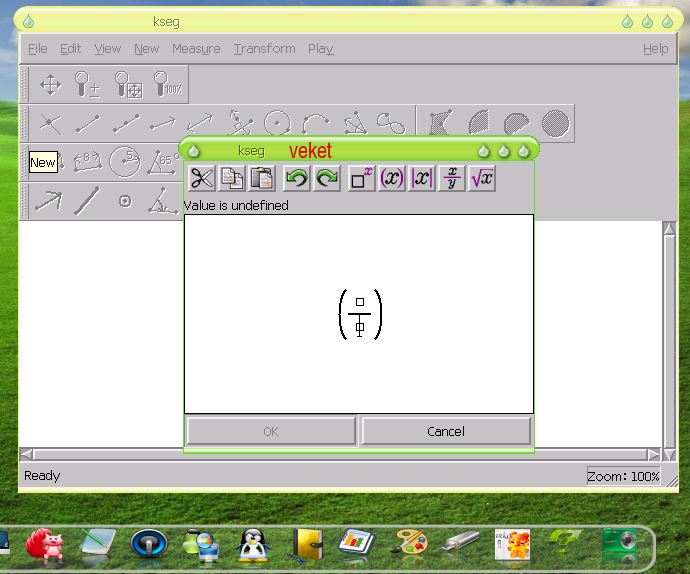Select the pan/move arrows tool in kseg toolbar
The image size is (690, 574).
point(50,86)
